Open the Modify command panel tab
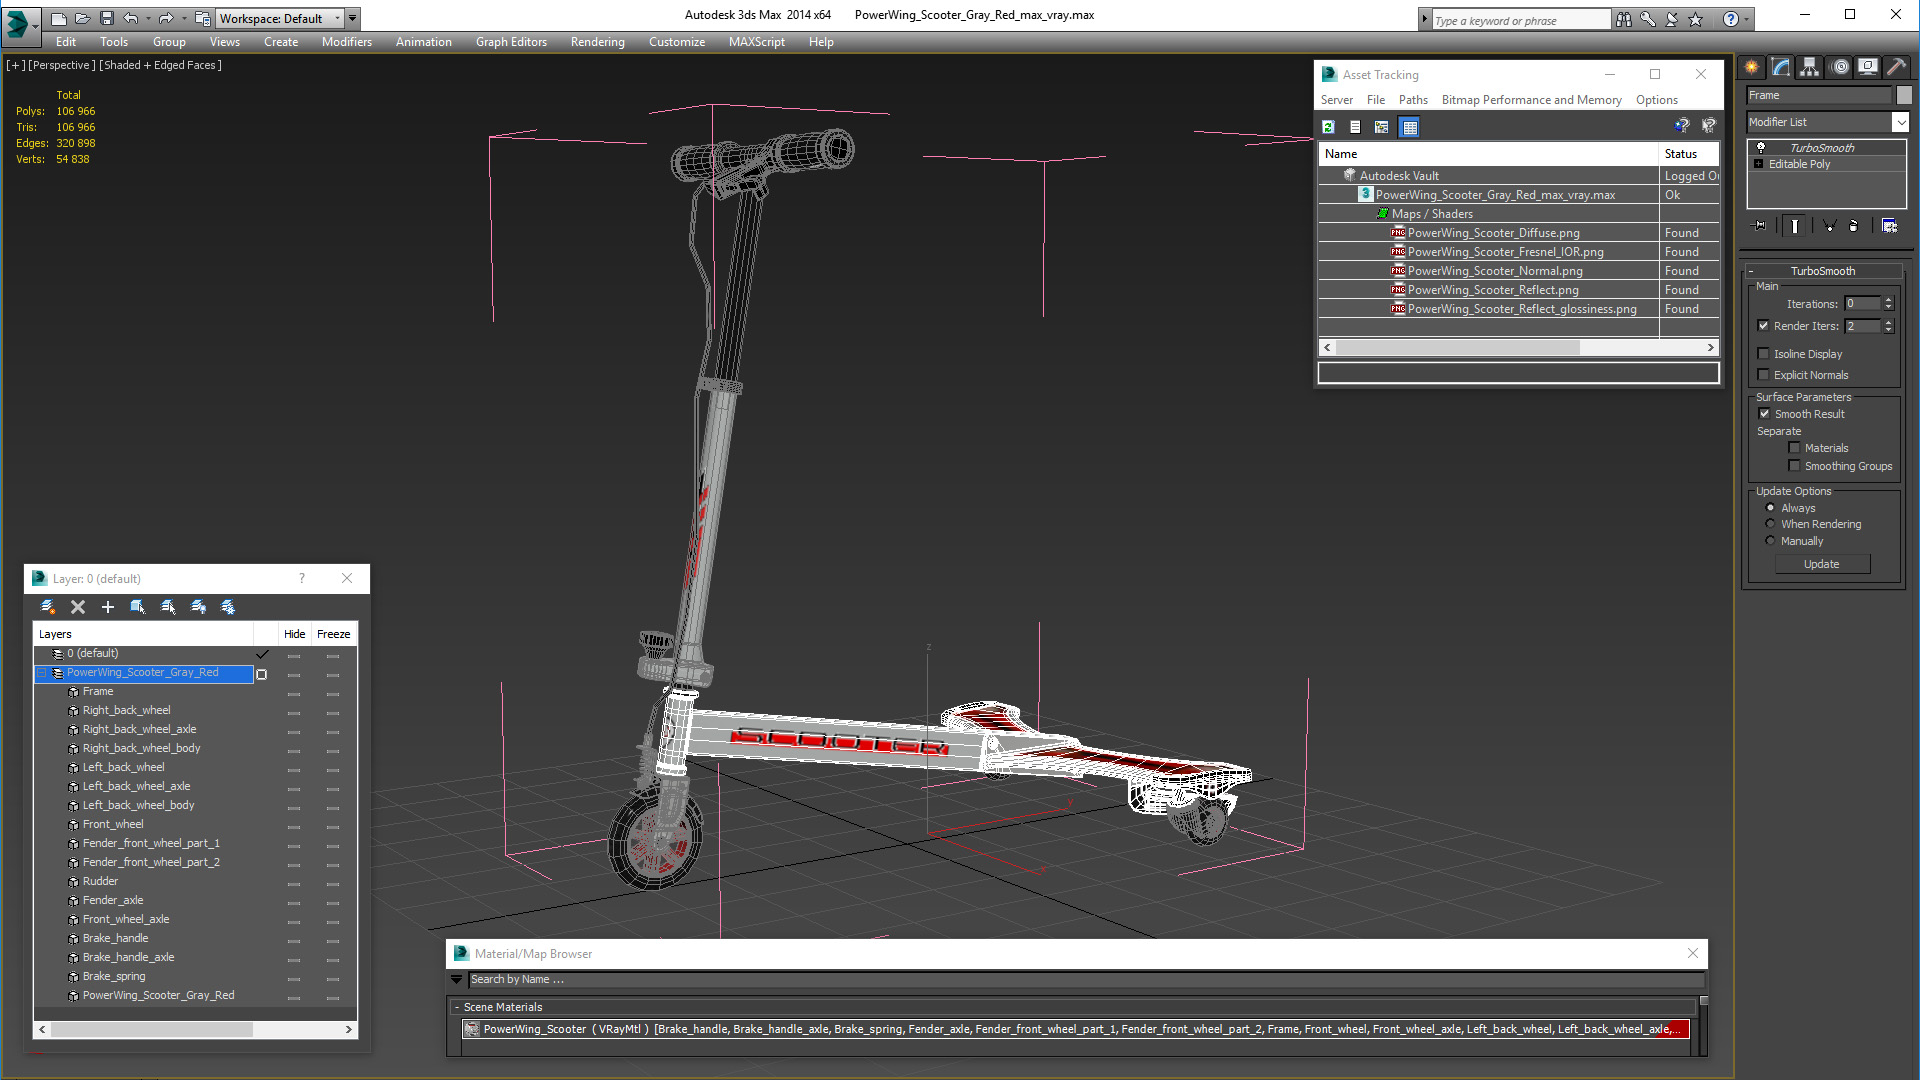This screenshot has height=1080, width=1920. [x=1781, y=67]
